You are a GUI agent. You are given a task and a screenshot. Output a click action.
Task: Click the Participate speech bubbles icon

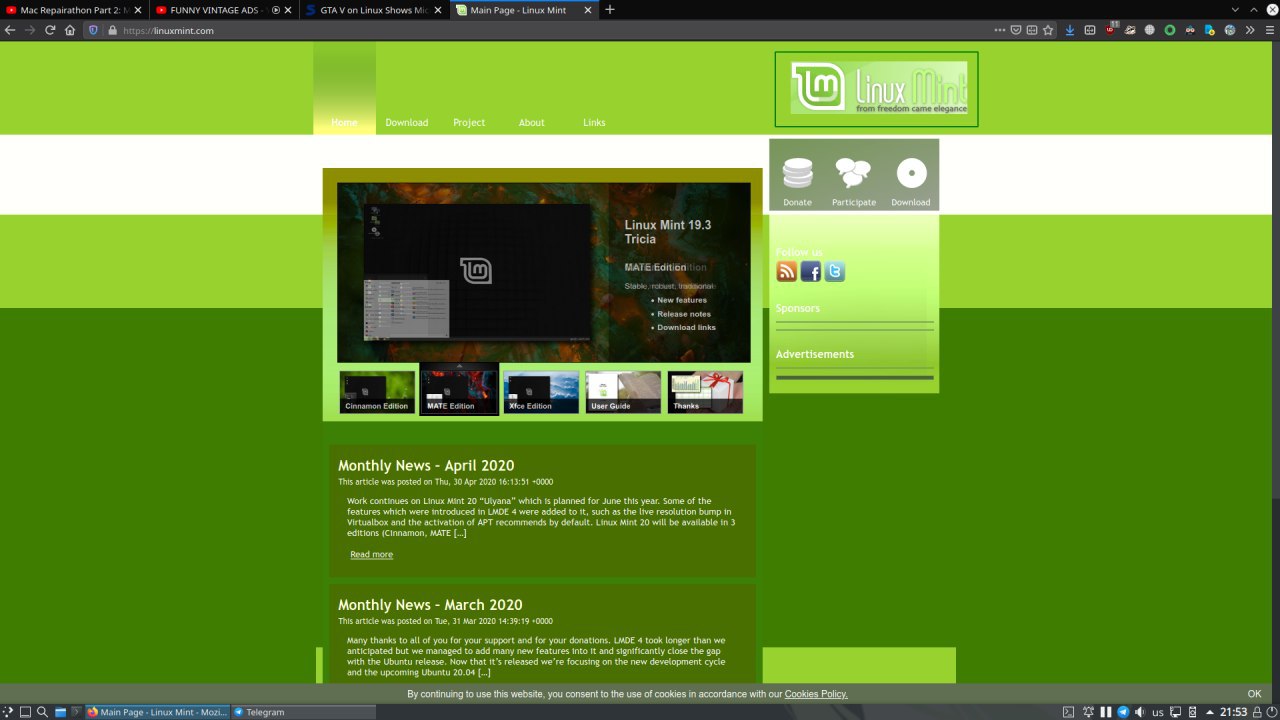point(853,174)
